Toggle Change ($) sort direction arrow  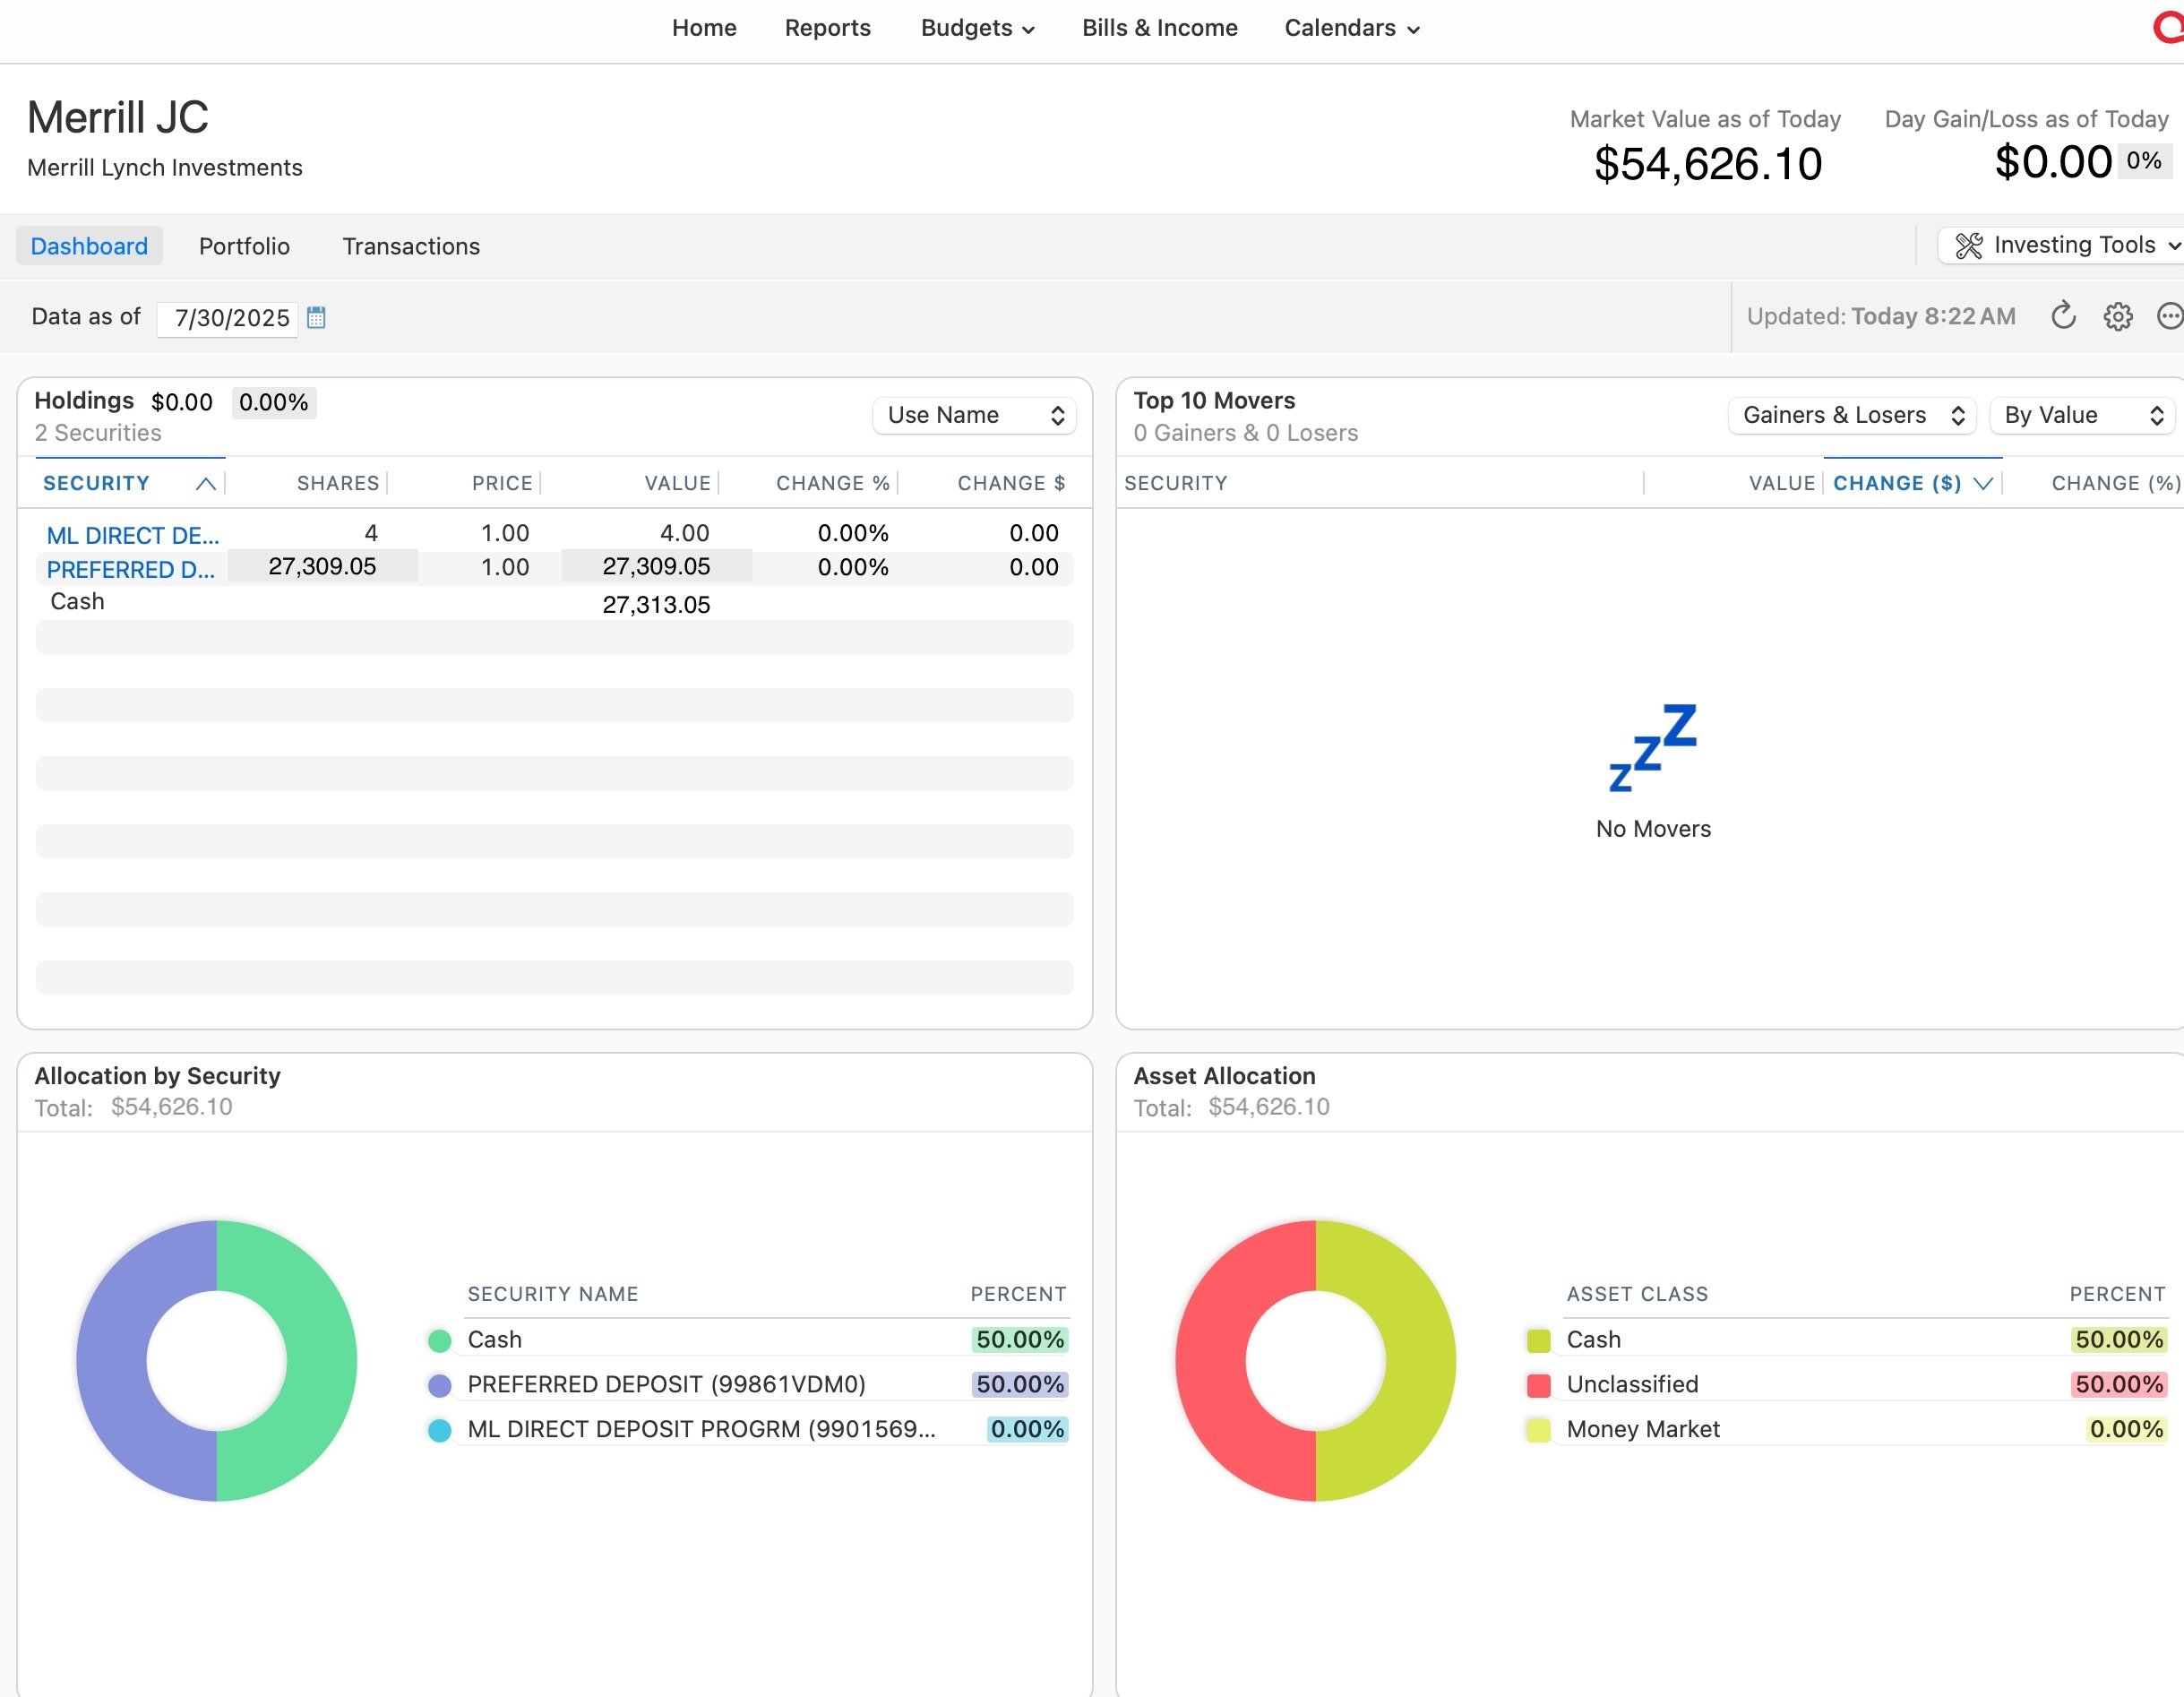tap(1983, 484)
